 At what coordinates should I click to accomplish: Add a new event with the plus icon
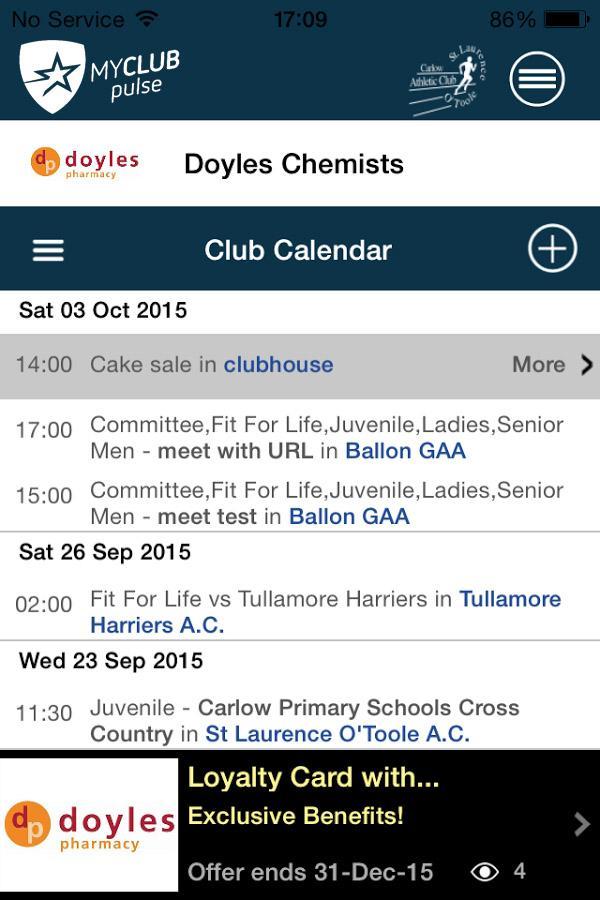click(553, 249)
